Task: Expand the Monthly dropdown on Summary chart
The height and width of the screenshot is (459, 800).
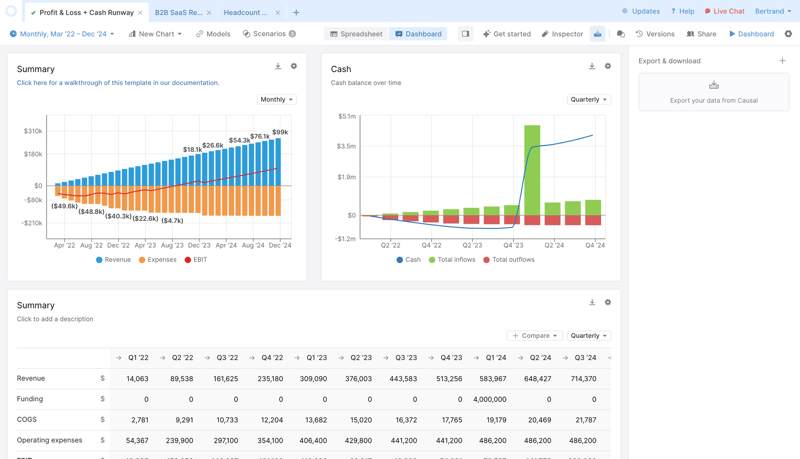Action: [277, 100]
